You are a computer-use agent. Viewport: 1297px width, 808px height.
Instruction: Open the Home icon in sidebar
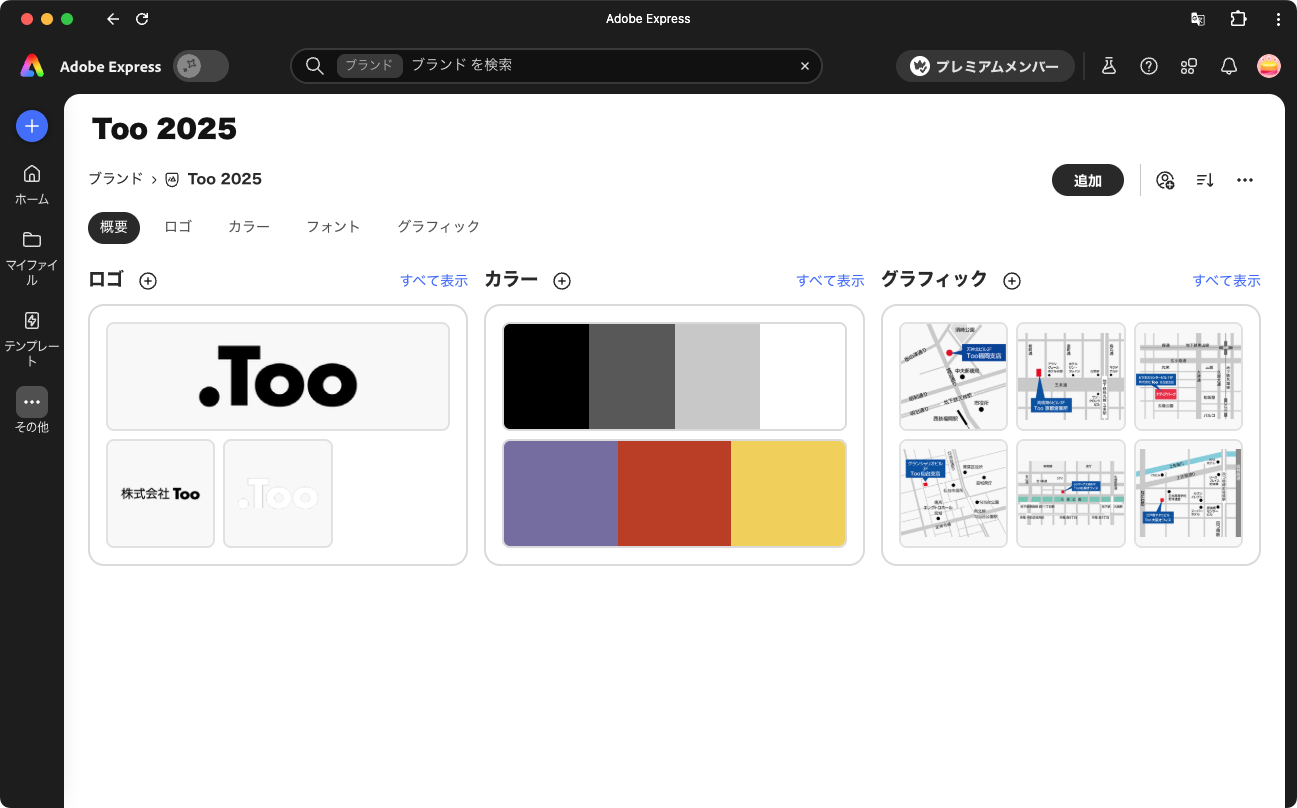[x=32, y=174]
